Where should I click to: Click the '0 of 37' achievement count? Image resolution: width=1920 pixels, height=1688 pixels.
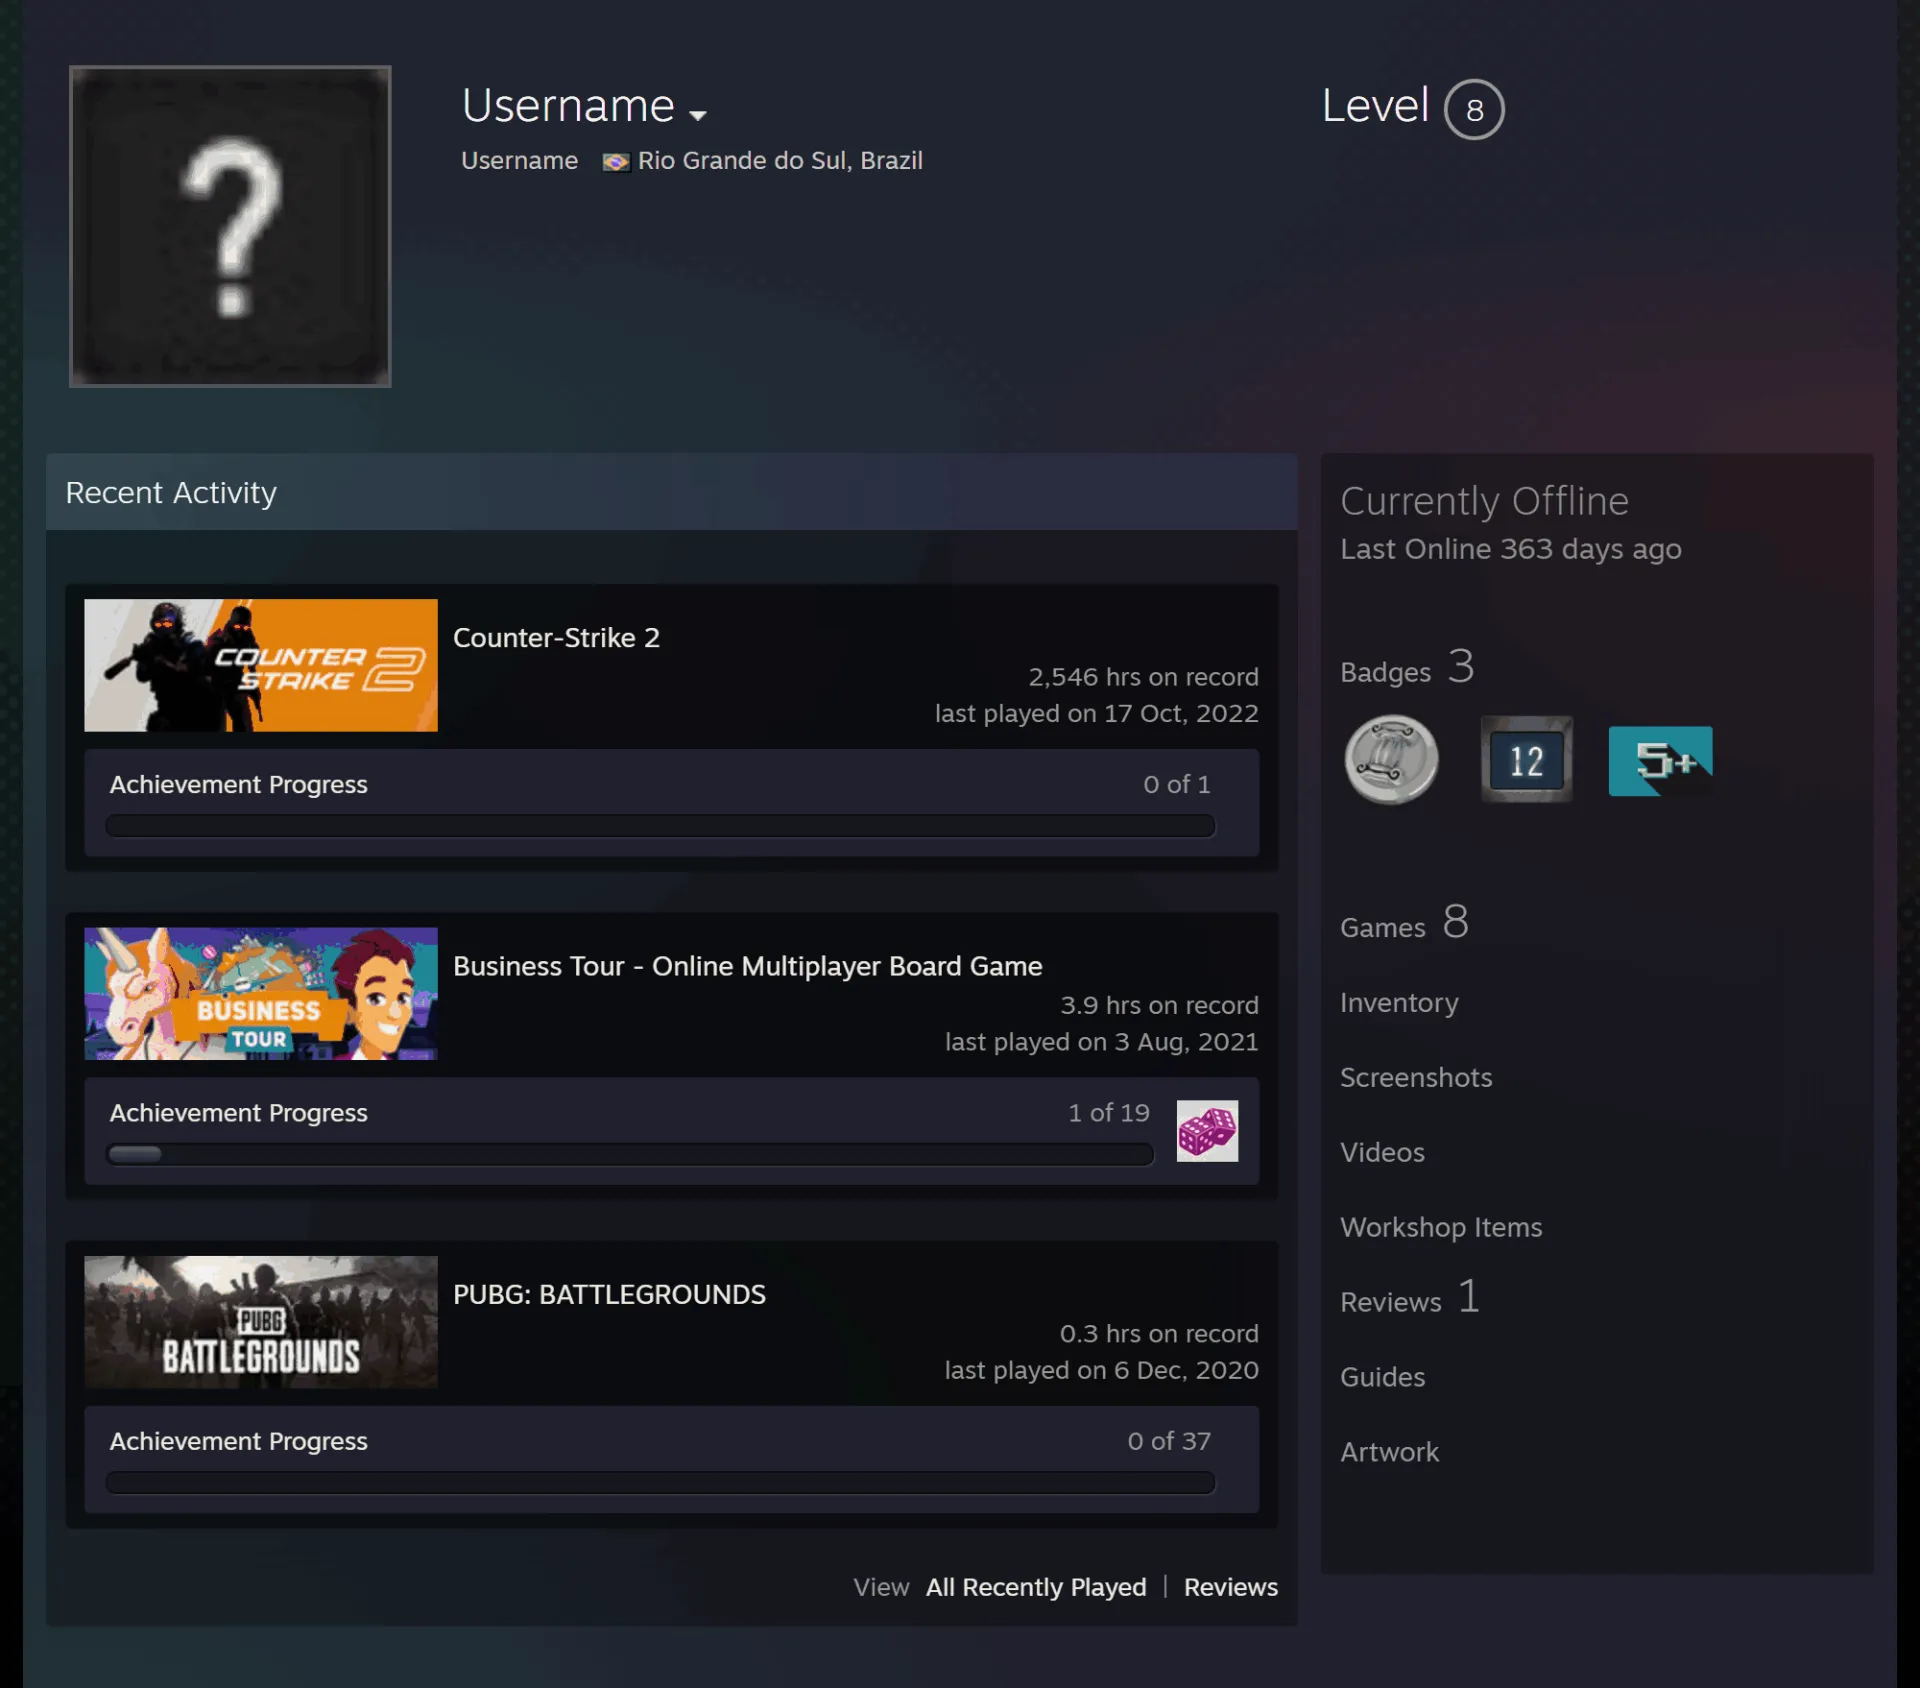click(x=1169, y=1441)
